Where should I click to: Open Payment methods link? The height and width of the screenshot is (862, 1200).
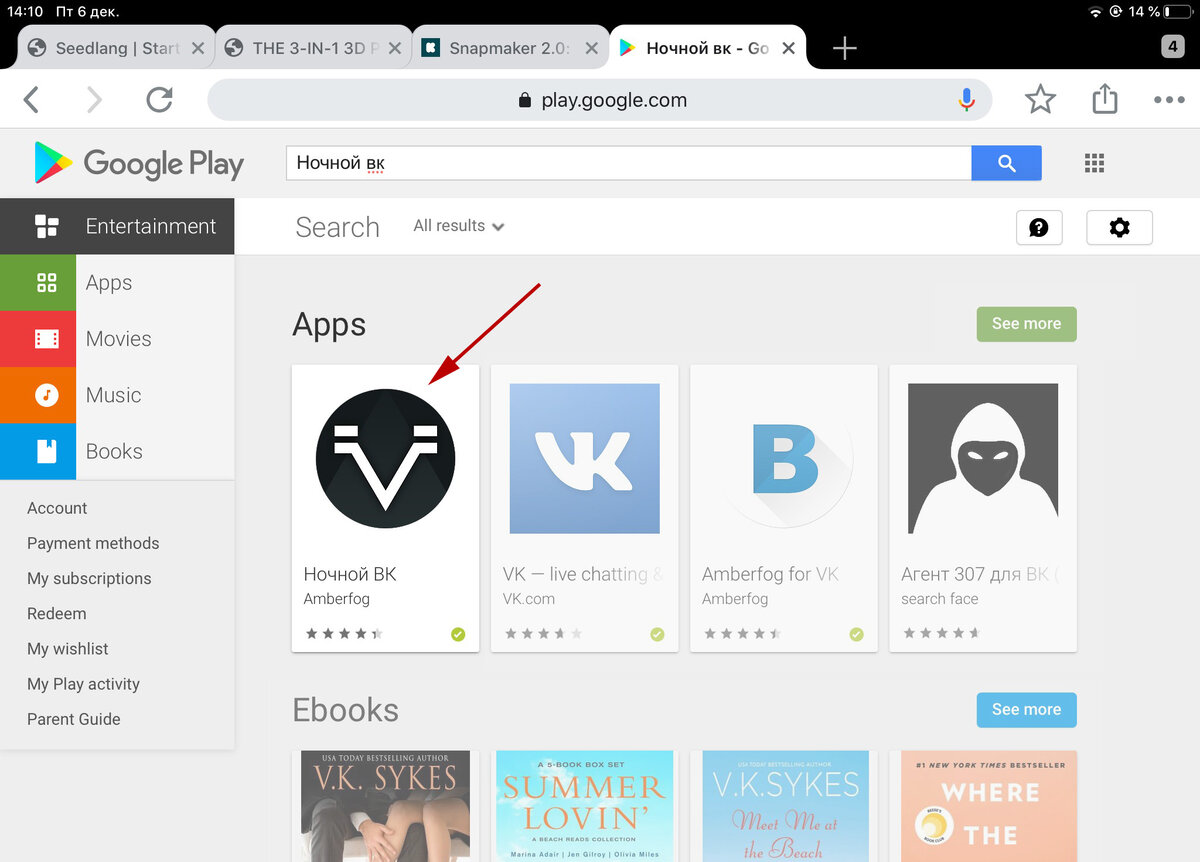pos(93,543)
